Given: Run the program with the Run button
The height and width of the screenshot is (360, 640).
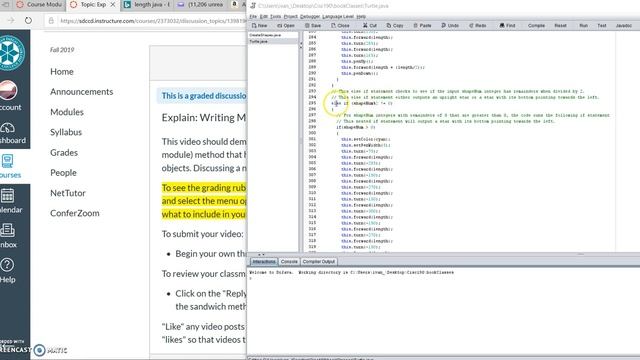Looking at the screenshot, I should tap(583, 25).
